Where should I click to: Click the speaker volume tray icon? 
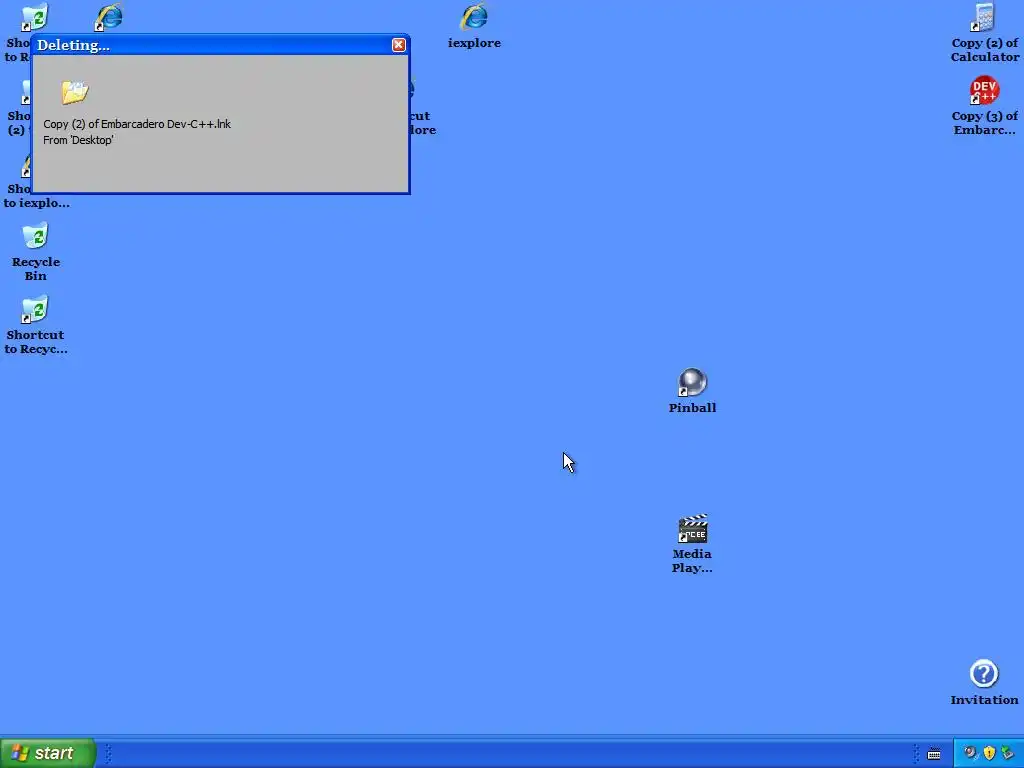point(970,753)
